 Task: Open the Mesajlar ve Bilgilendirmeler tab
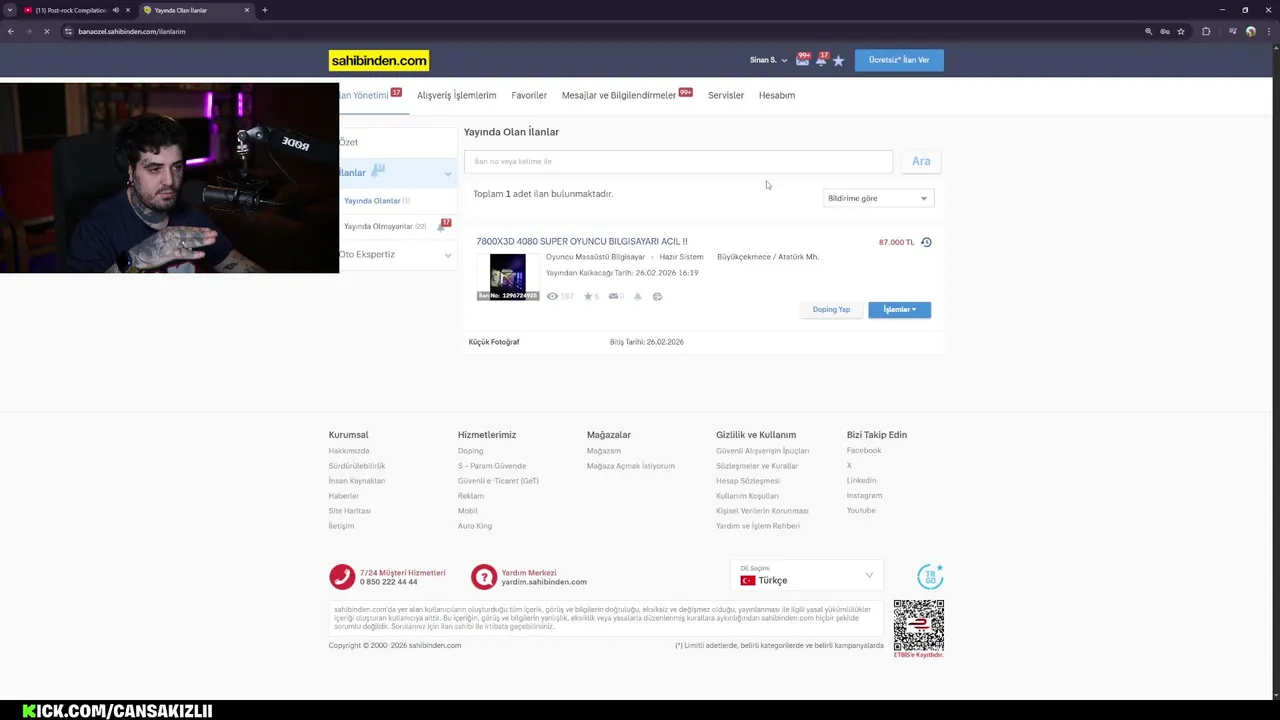619,95
